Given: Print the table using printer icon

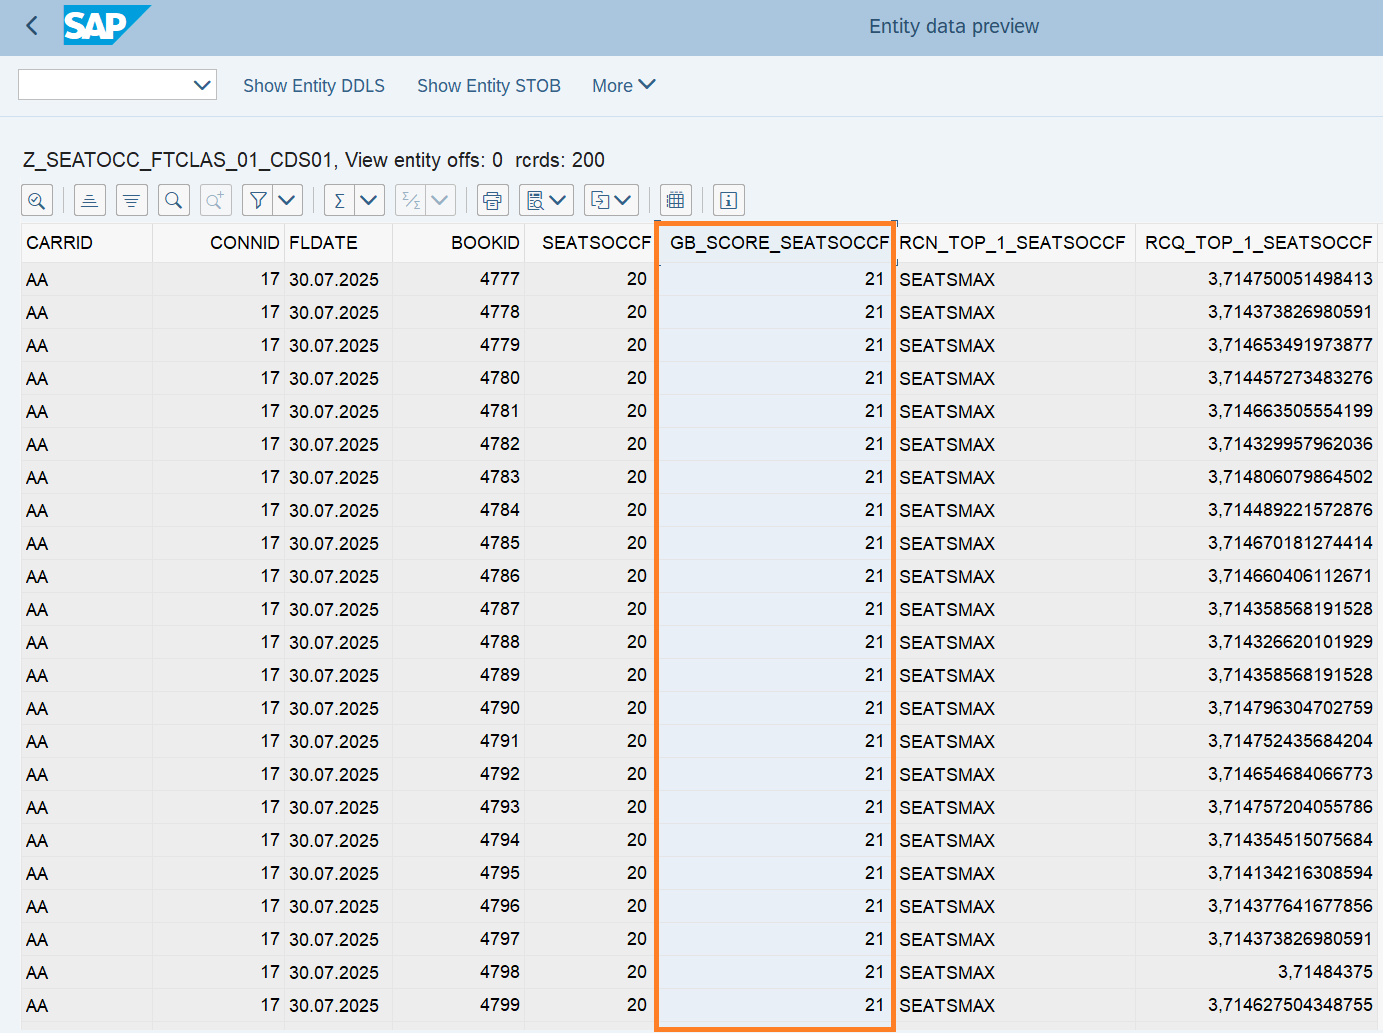Looking at the screenshot, I should click(492, 201).
